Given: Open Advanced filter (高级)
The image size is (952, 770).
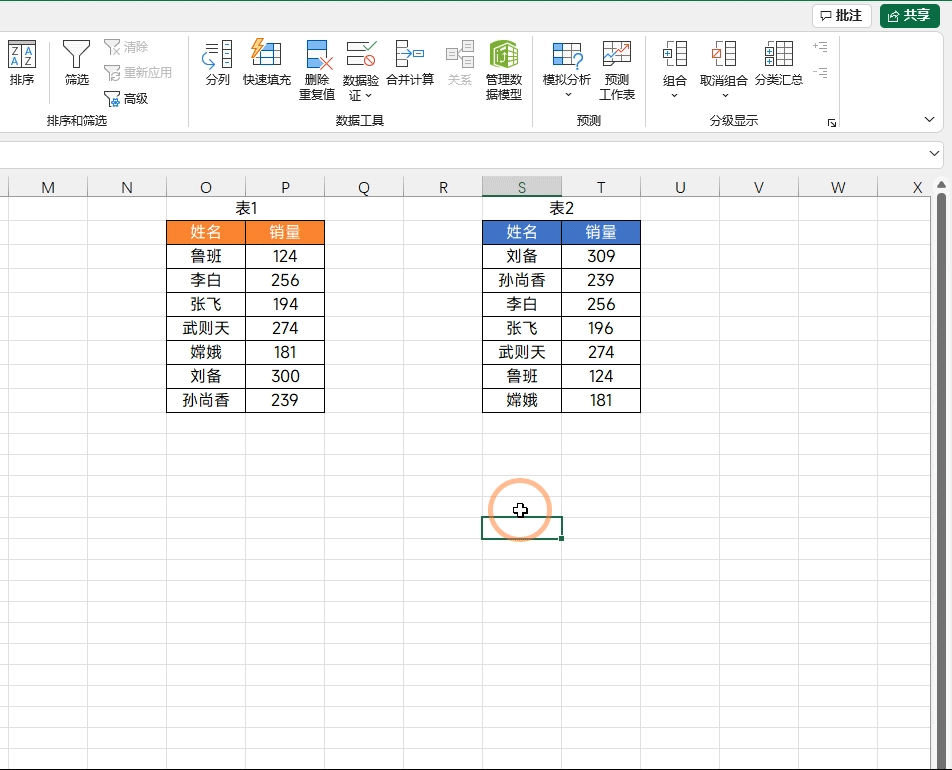Looking at the screenshot, I should [126, 98].
